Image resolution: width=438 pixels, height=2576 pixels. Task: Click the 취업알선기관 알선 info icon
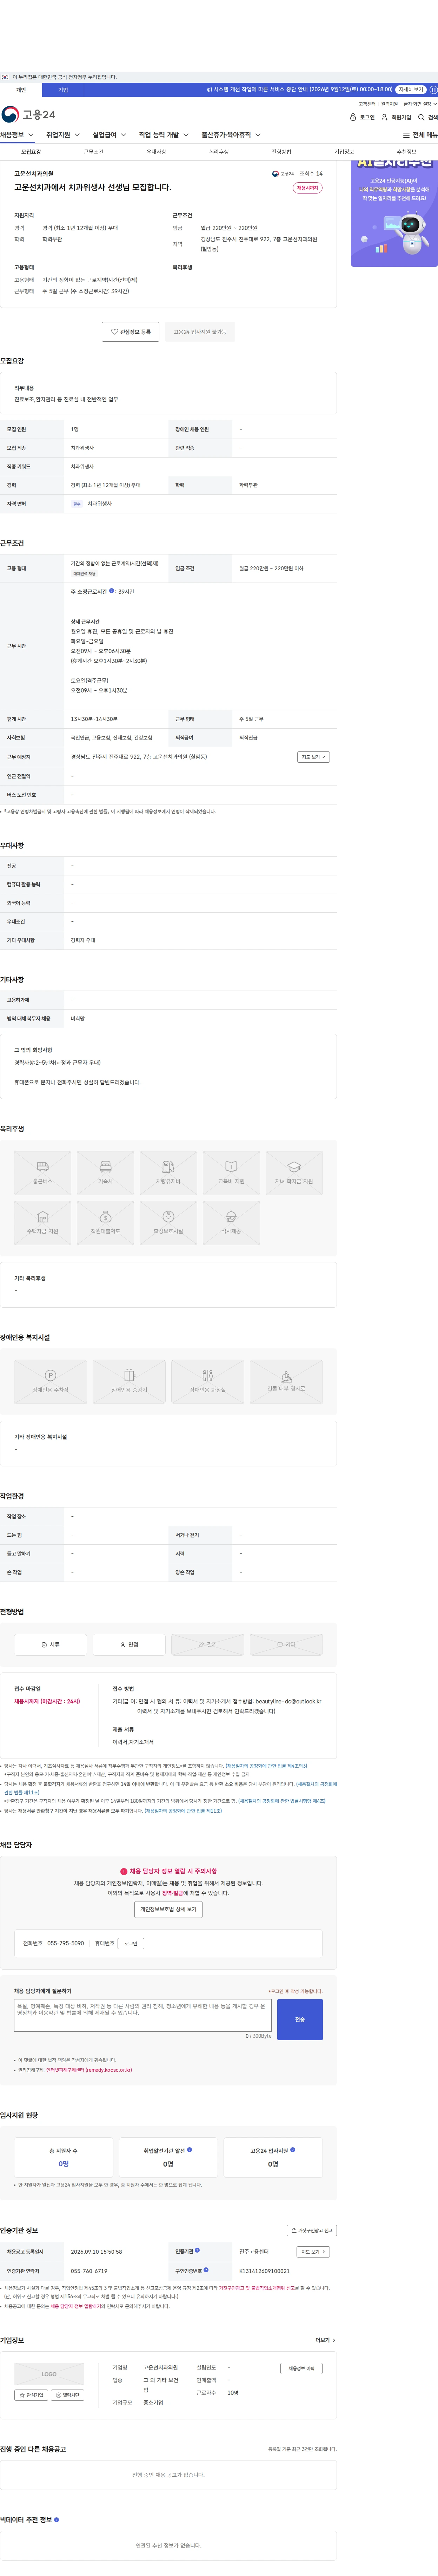[x=190, y=2149]
